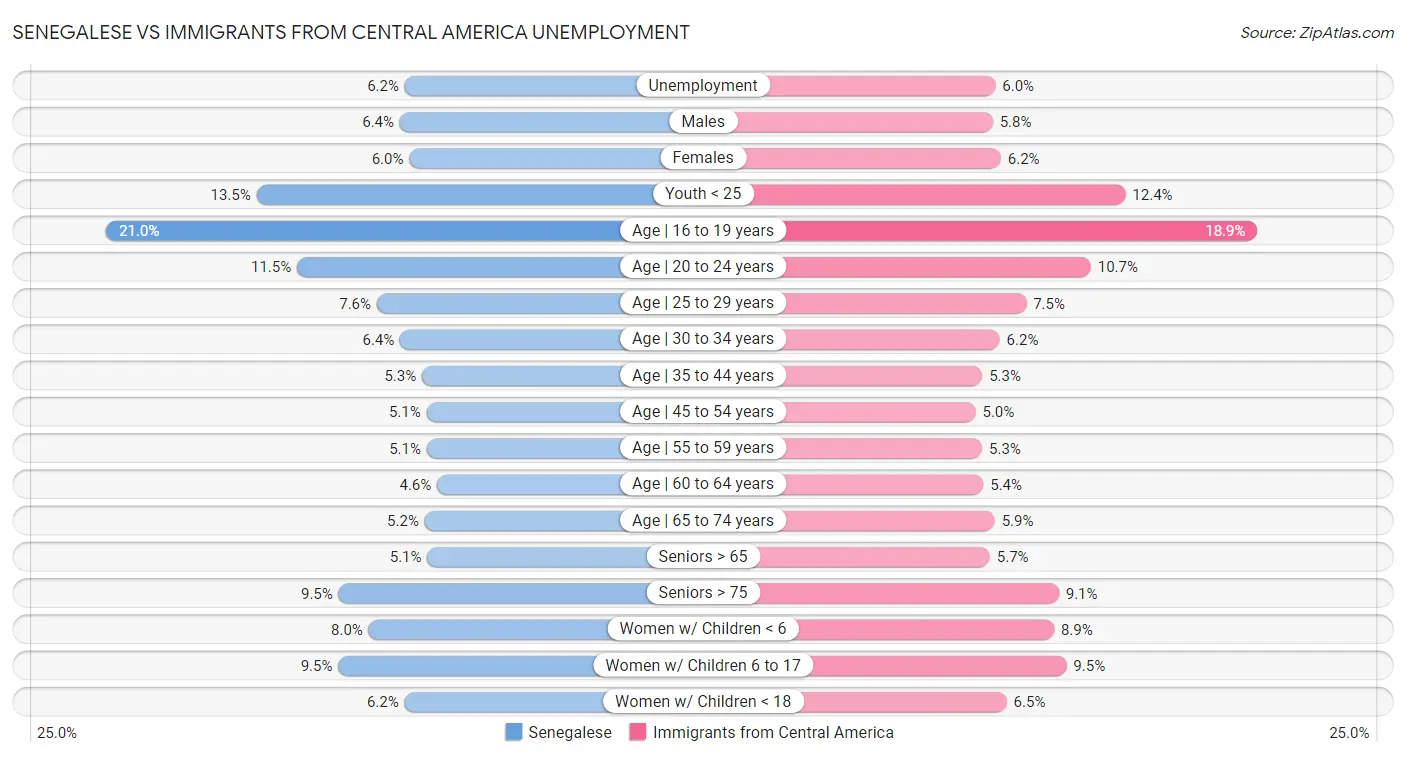Image resolution: width=1406 pixels, height=757 pixels.
Task: Click the Age | 25 to 29 years label
Action: pos(703,303)
